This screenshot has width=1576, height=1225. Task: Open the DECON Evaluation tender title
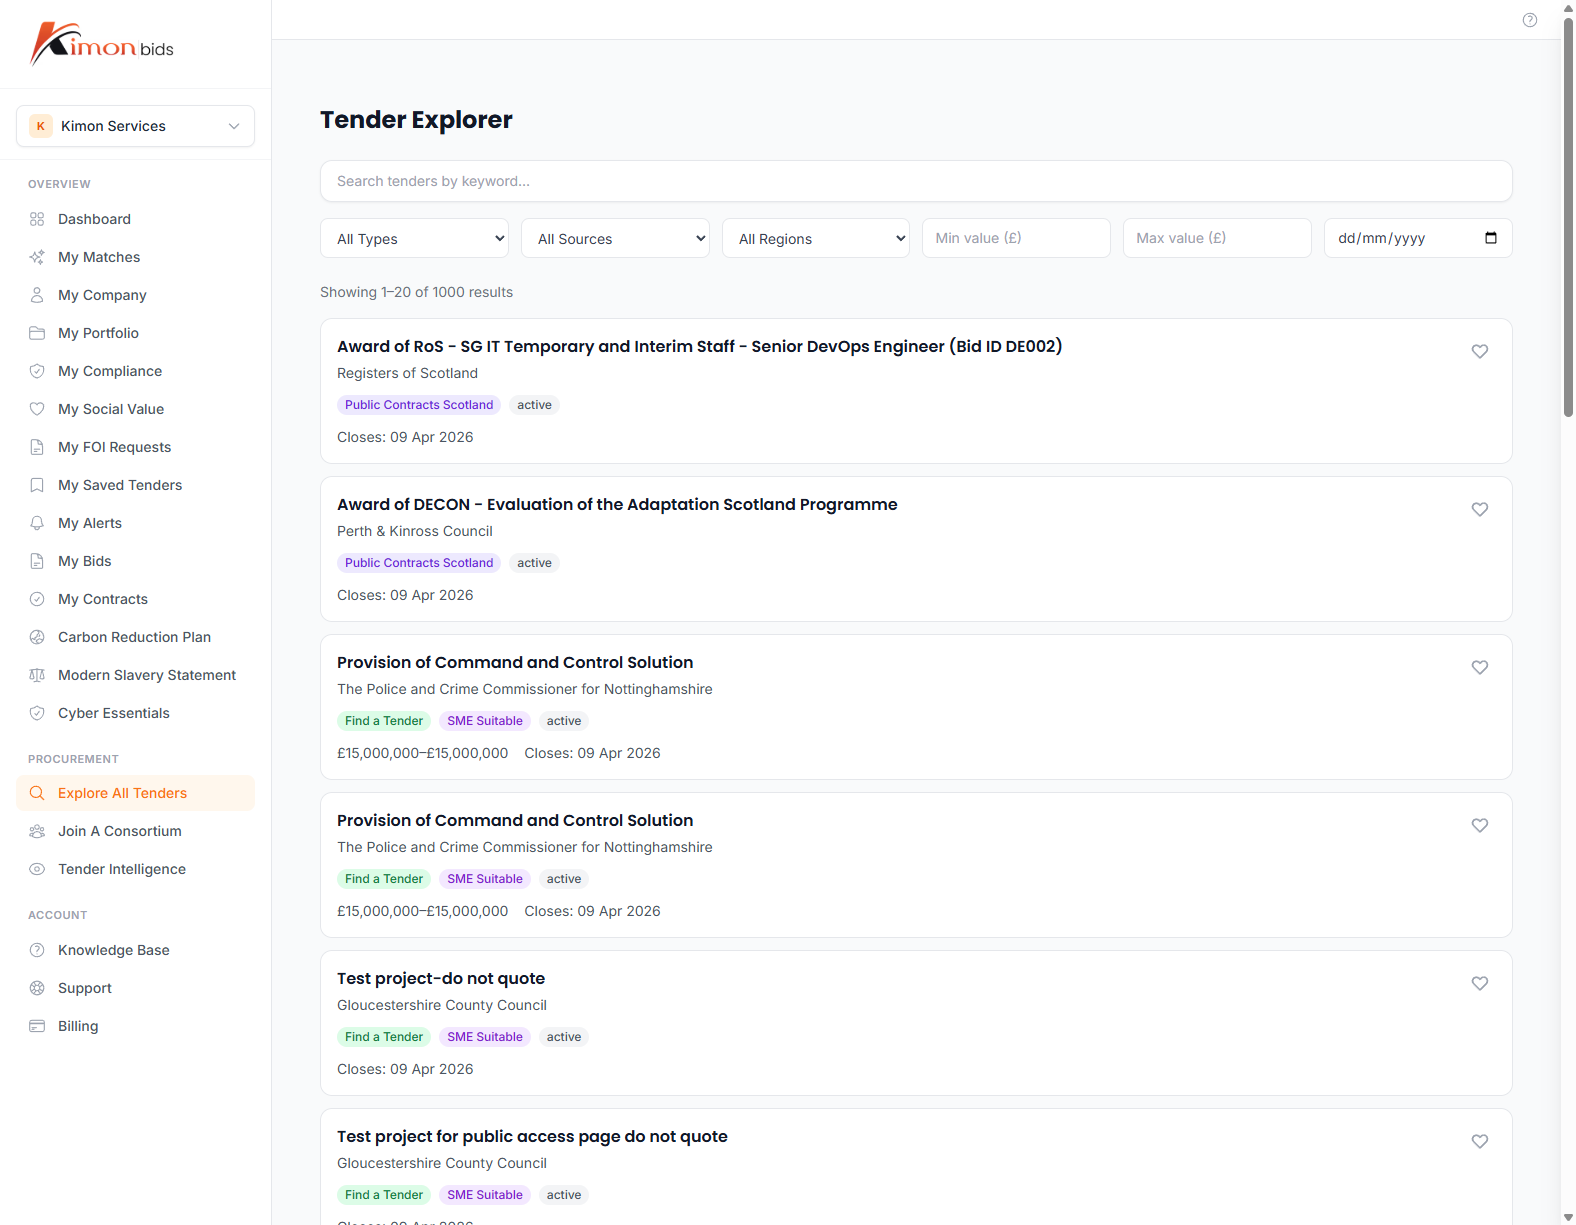617,504
